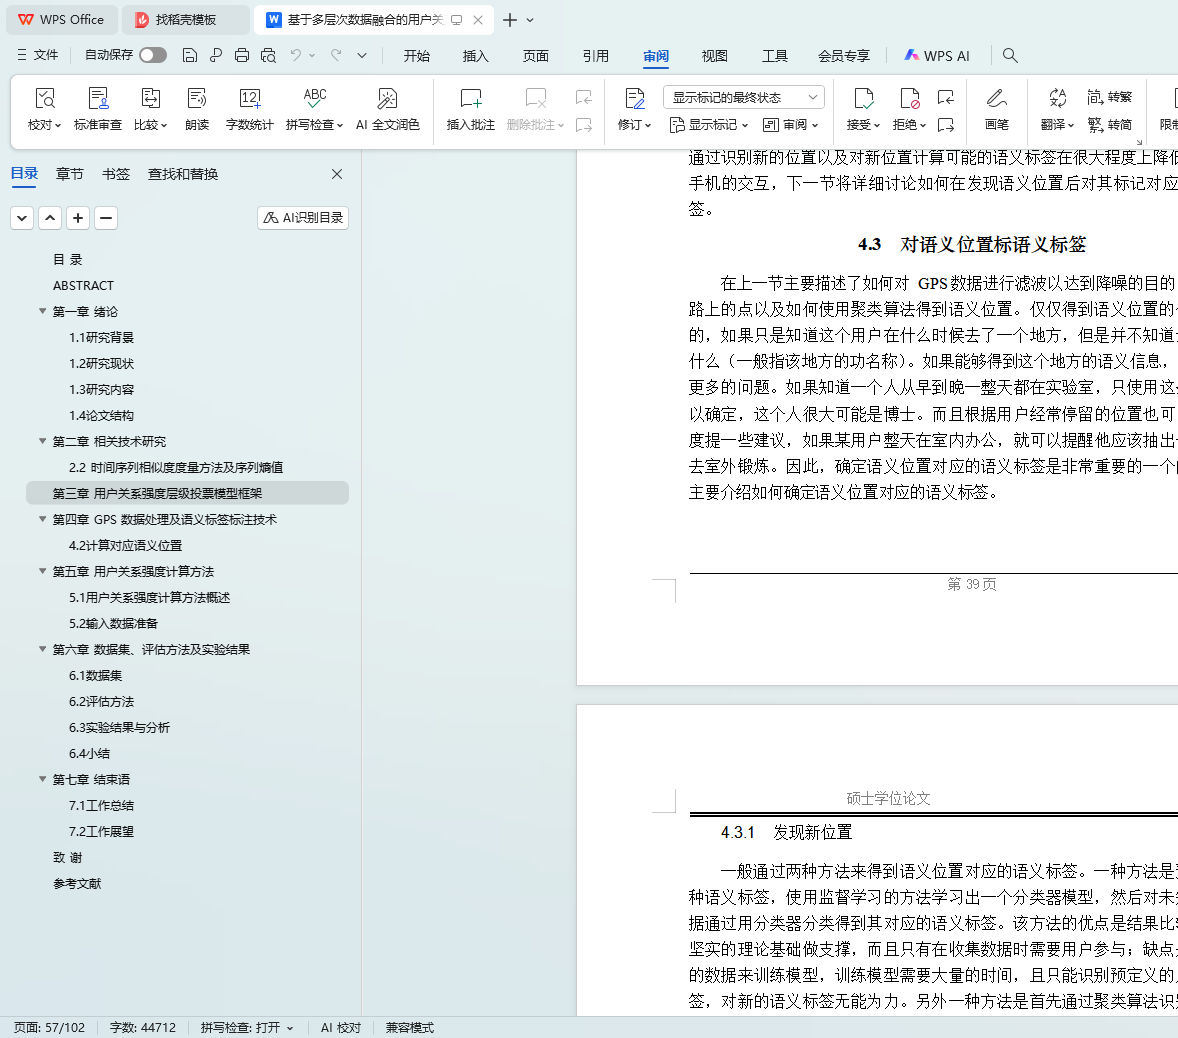Select the 画笔 pen tool
The height and width of the screenshot is (1038, 1178).
tap(996, 99)
